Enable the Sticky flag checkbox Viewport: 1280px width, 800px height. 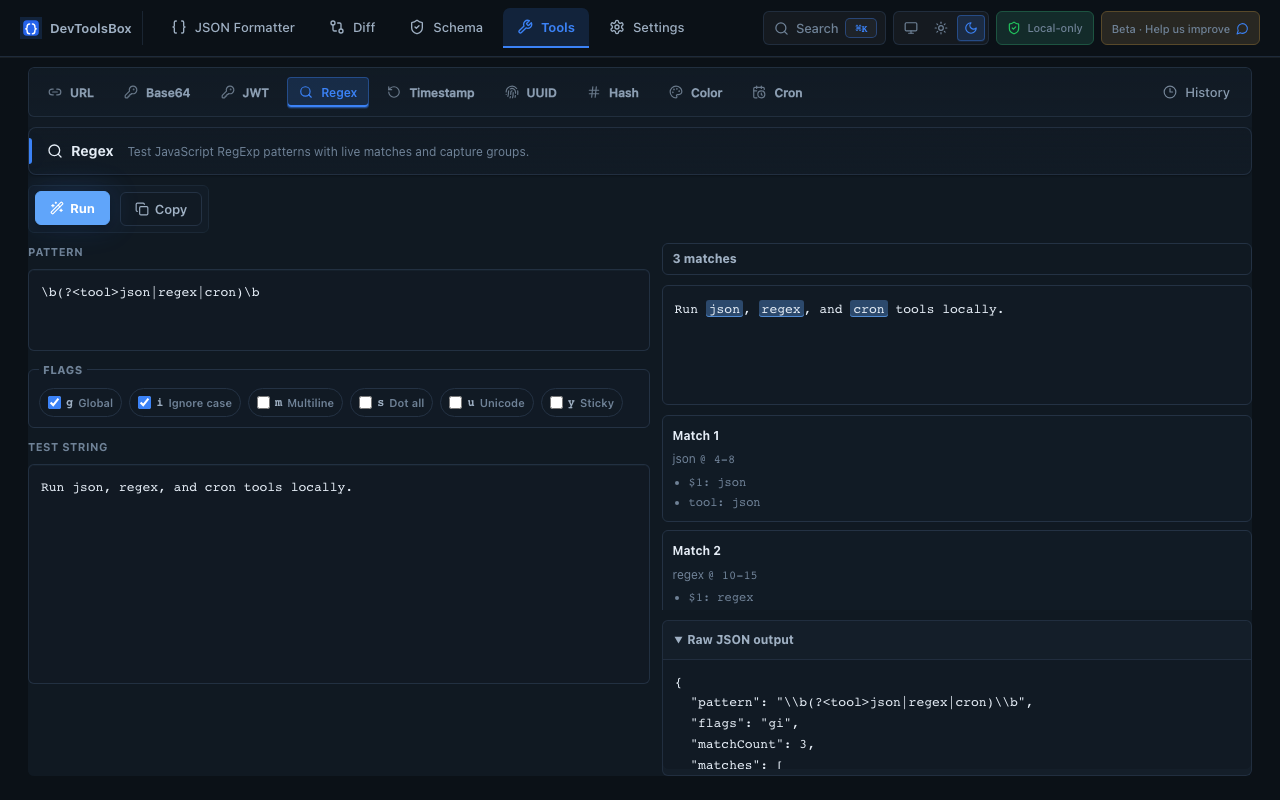point(557,403)
